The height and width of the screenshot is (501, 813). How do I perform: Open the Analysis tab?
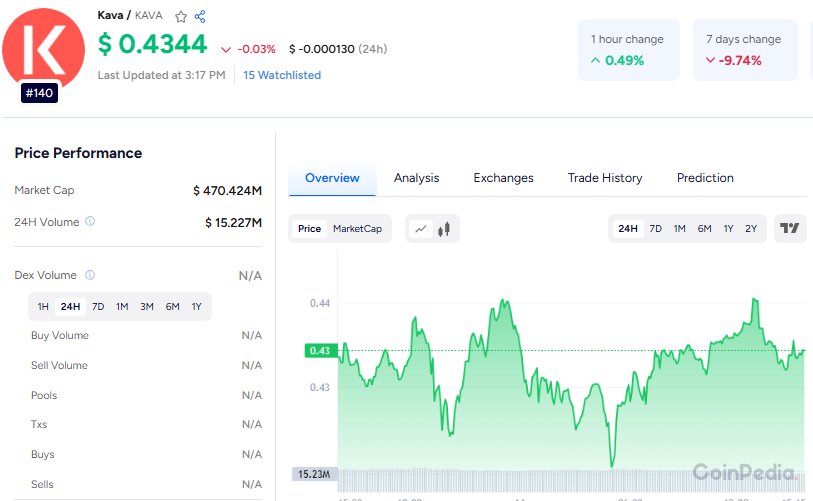pos(416,178)
